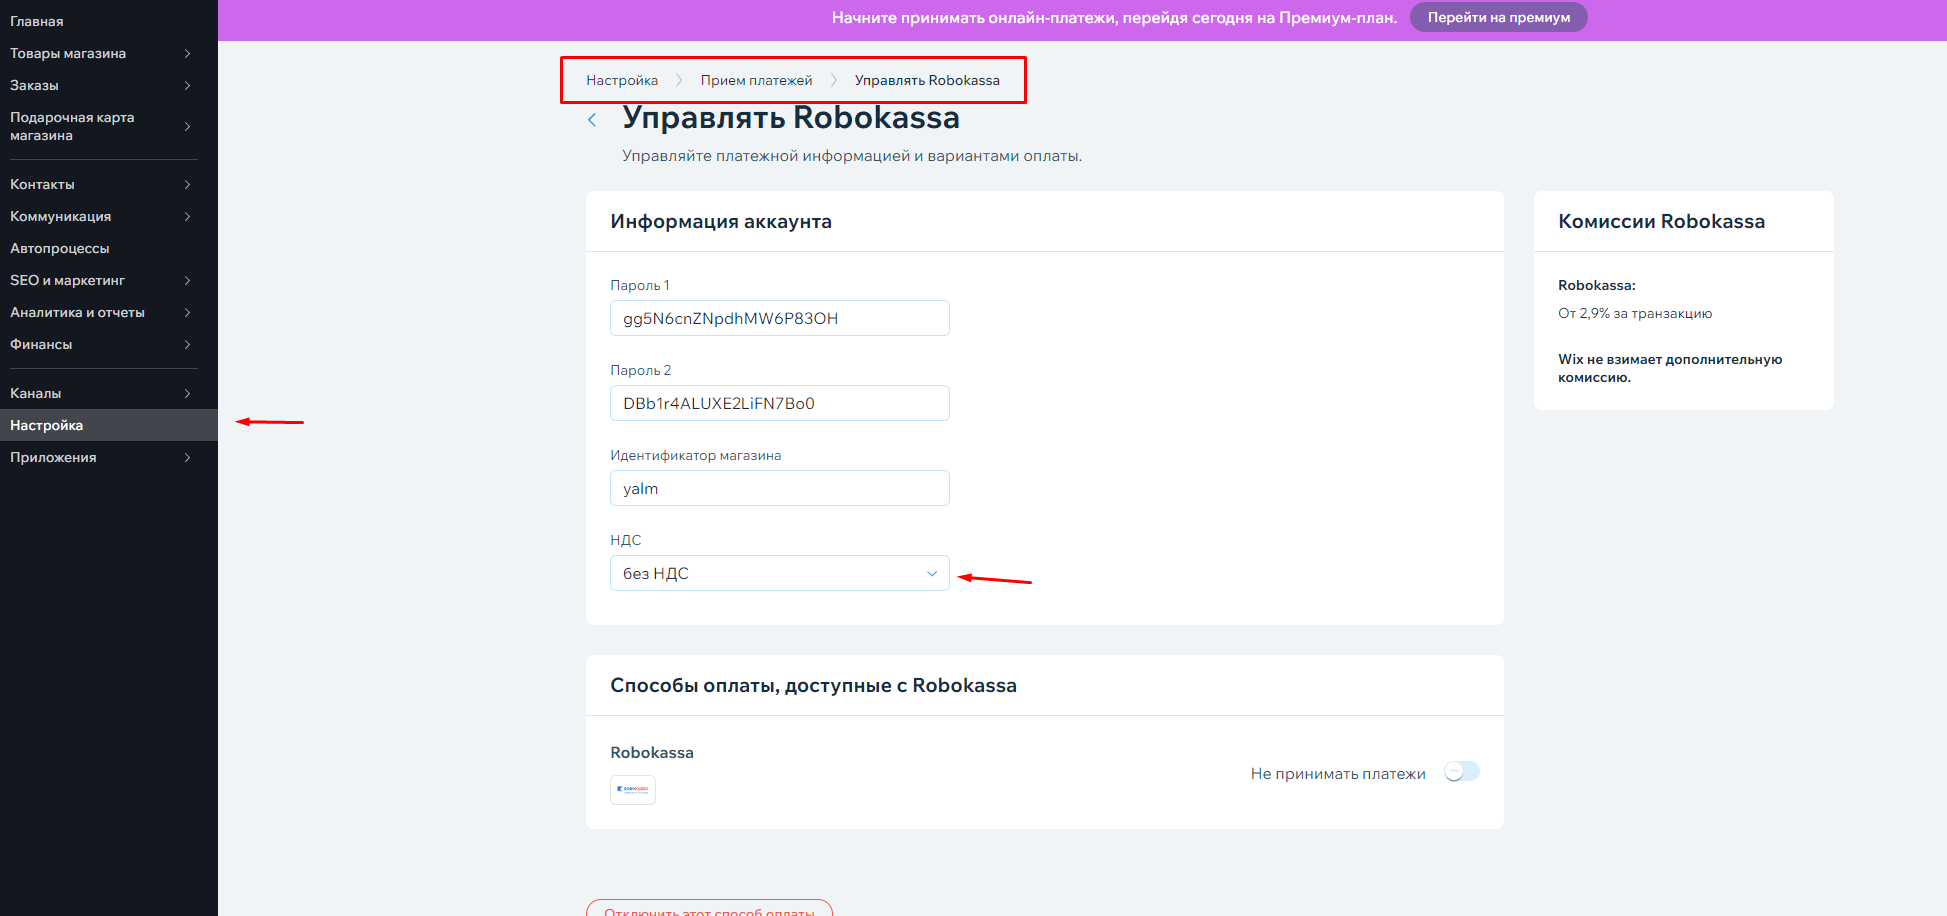1947x916 pixels.
Task: Expand Коммуникация chevron in sidebar
Action: pyautogui.click(x=187, y=216)
